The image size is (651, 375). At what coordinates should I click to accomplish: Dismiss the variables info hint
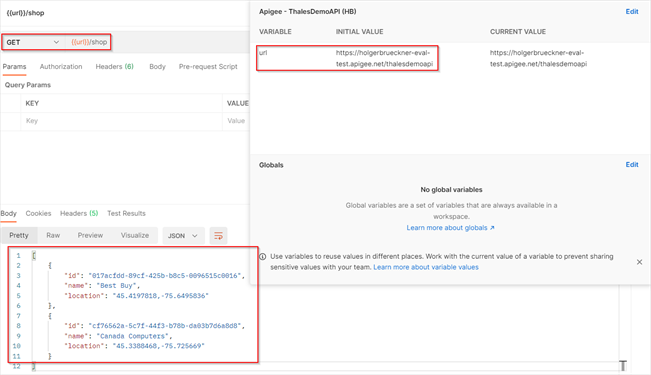coord(639,262)
